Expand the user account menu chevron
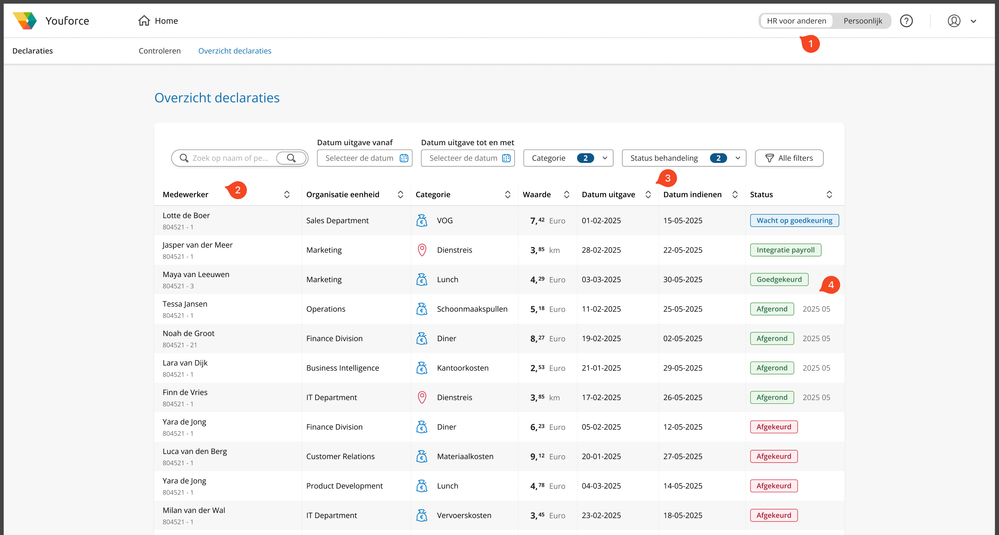The height and width of the screenshot is (535, 999). (x=974, y=21)
